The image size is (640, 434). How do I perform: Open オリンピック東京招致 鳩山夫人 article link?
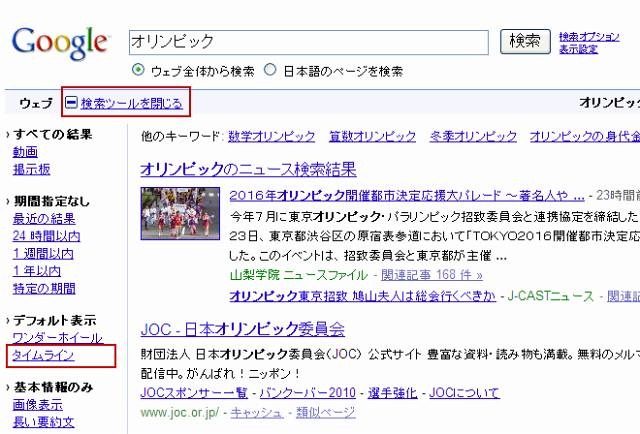pyautogui.click(x=362, y=296)
